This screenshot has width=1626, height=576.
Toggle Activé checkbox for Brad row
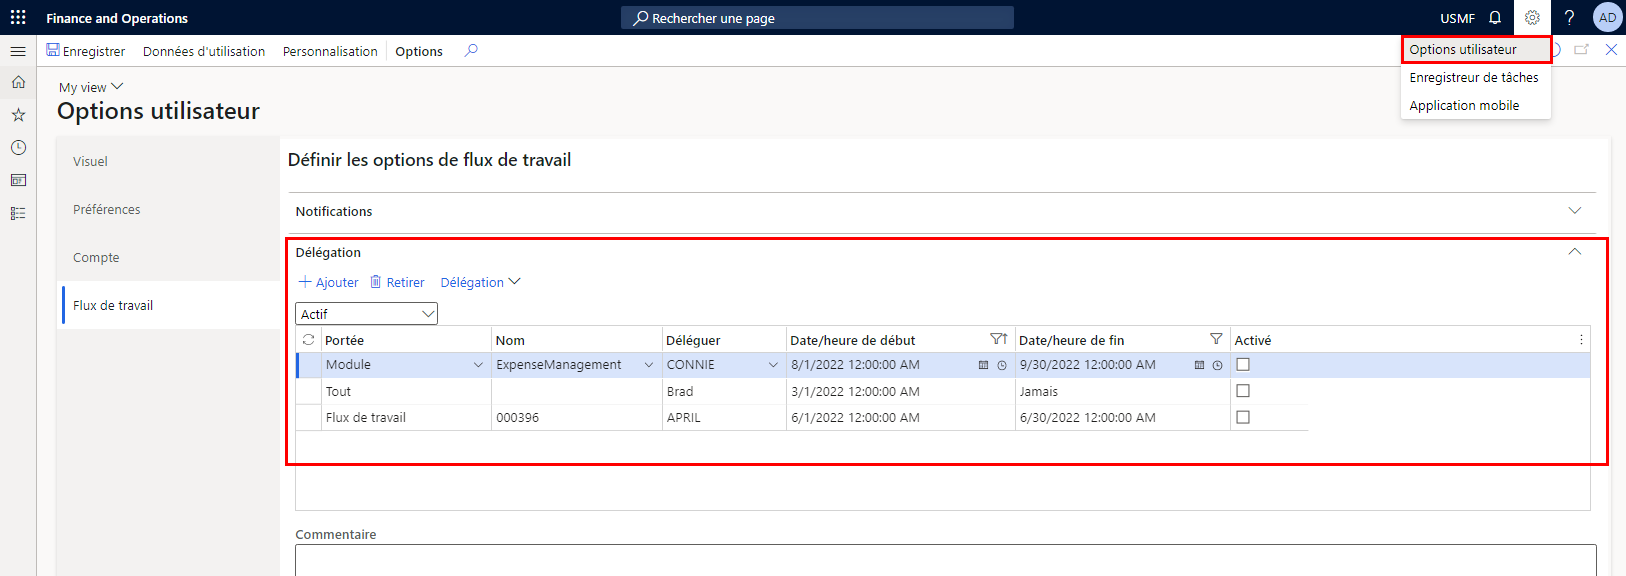pos(1243,391)
